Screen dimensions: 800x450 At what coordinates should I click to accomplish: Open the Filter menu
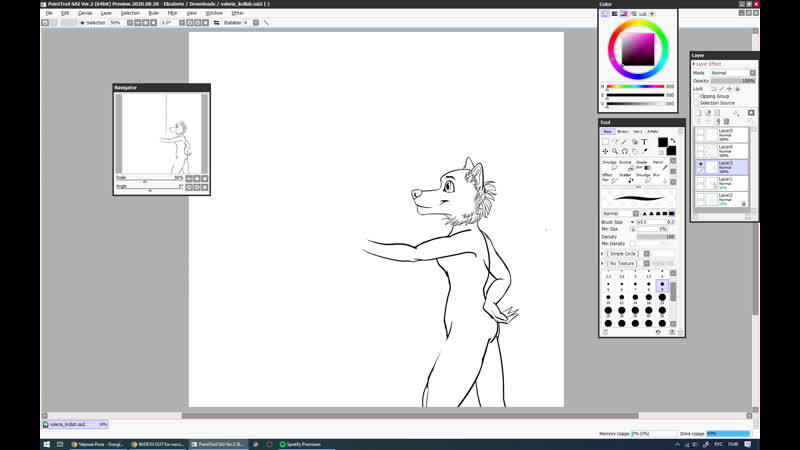point(172,13)
